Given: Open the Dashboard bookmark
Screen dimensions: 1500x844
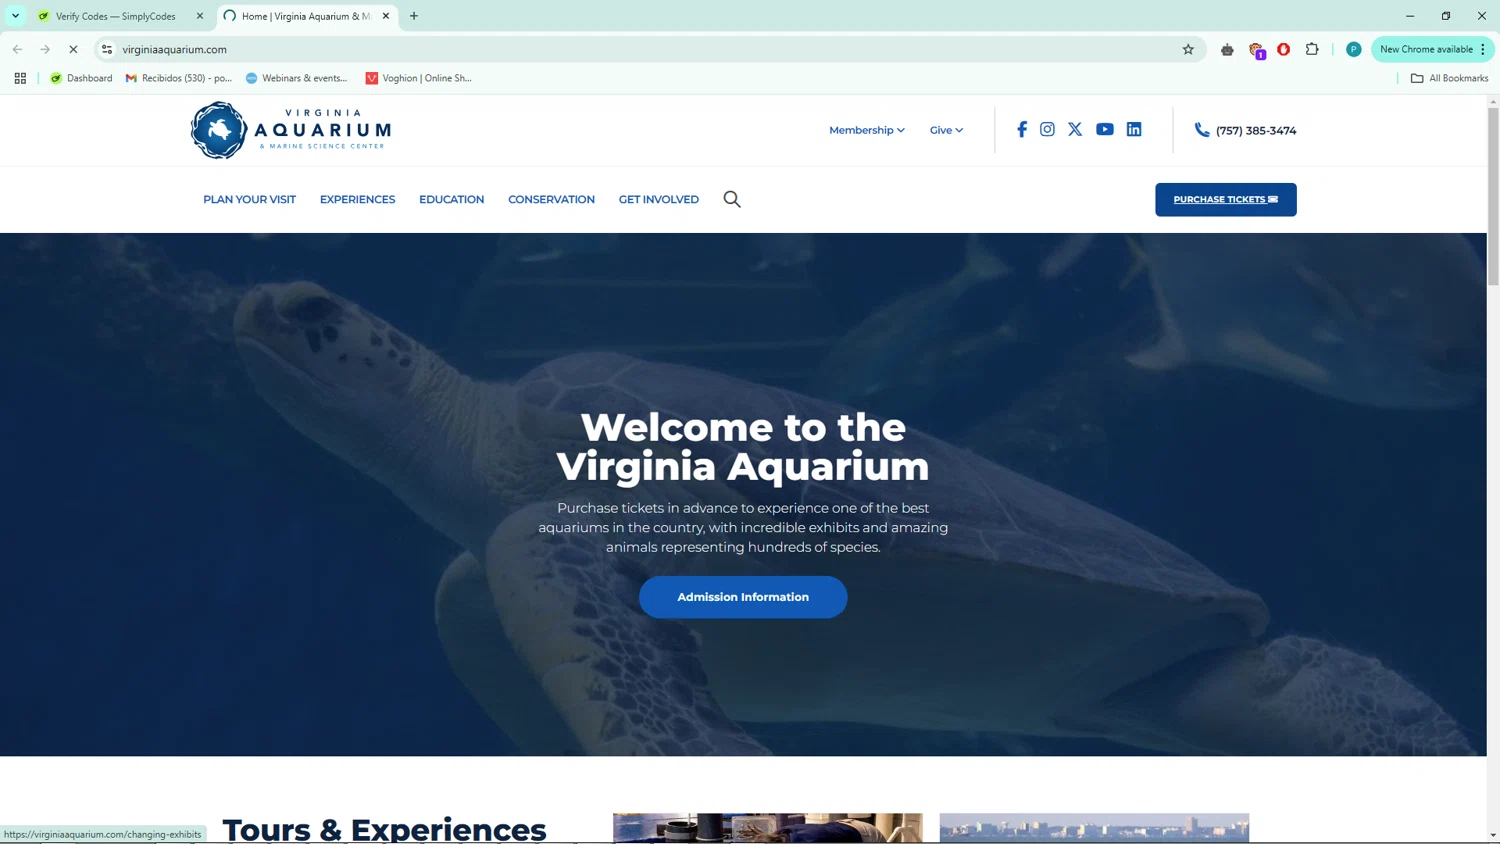Looking at the screenshot, I should point(81,78).
